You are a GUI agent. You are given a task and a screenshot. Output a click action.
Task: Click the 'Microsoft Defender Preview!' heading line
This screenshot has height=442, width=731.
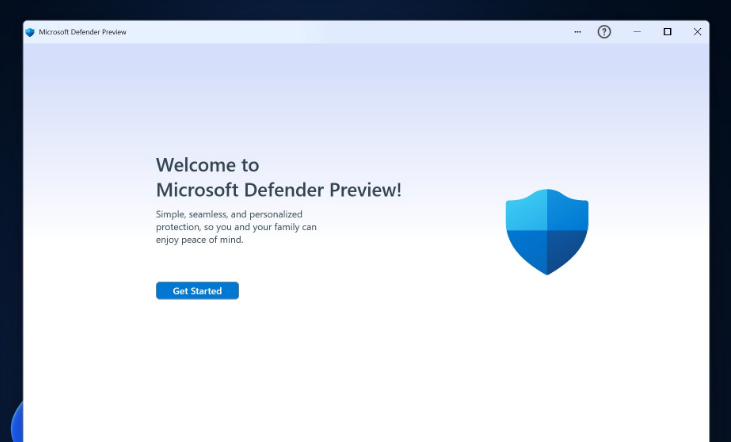tap(279, 190)
